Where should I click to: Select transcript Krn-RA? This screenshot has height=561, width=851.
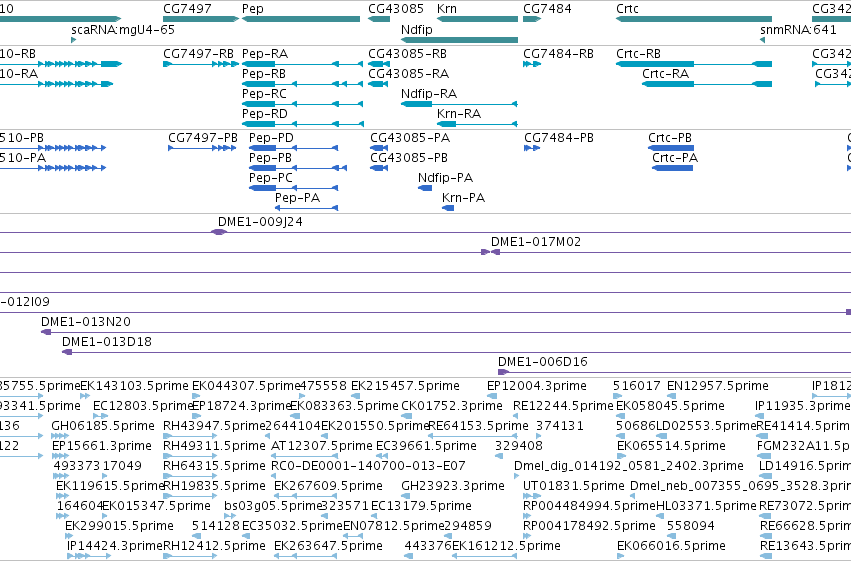click(477, 124)
